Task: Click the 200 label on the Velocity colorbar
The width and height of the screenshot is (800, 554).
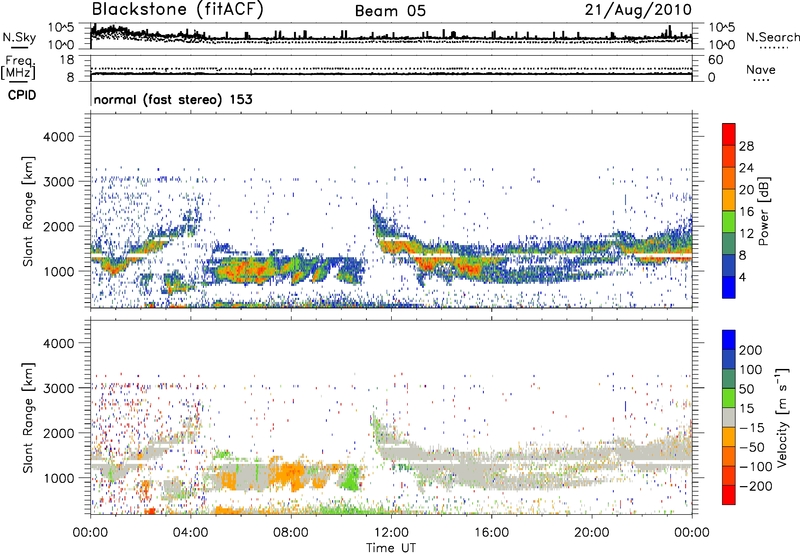Action: (x=751, y=350)
